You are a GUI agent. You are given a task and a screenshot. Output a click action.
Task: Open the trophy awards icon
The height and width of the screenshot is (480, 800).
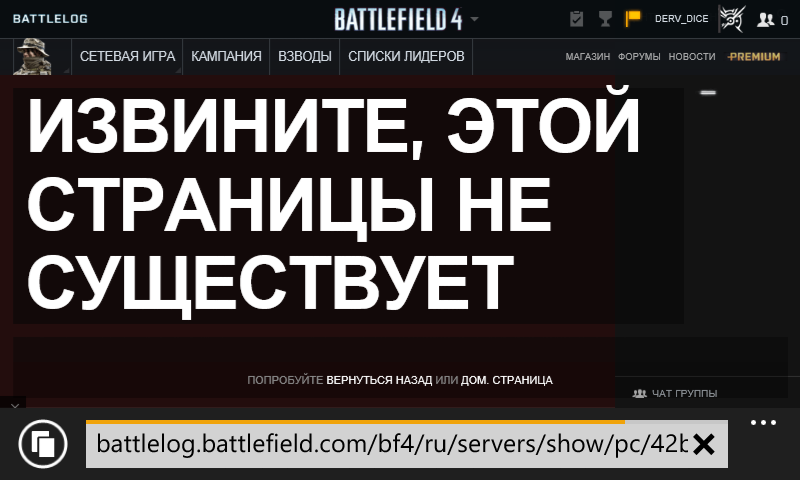pos(605,19)
